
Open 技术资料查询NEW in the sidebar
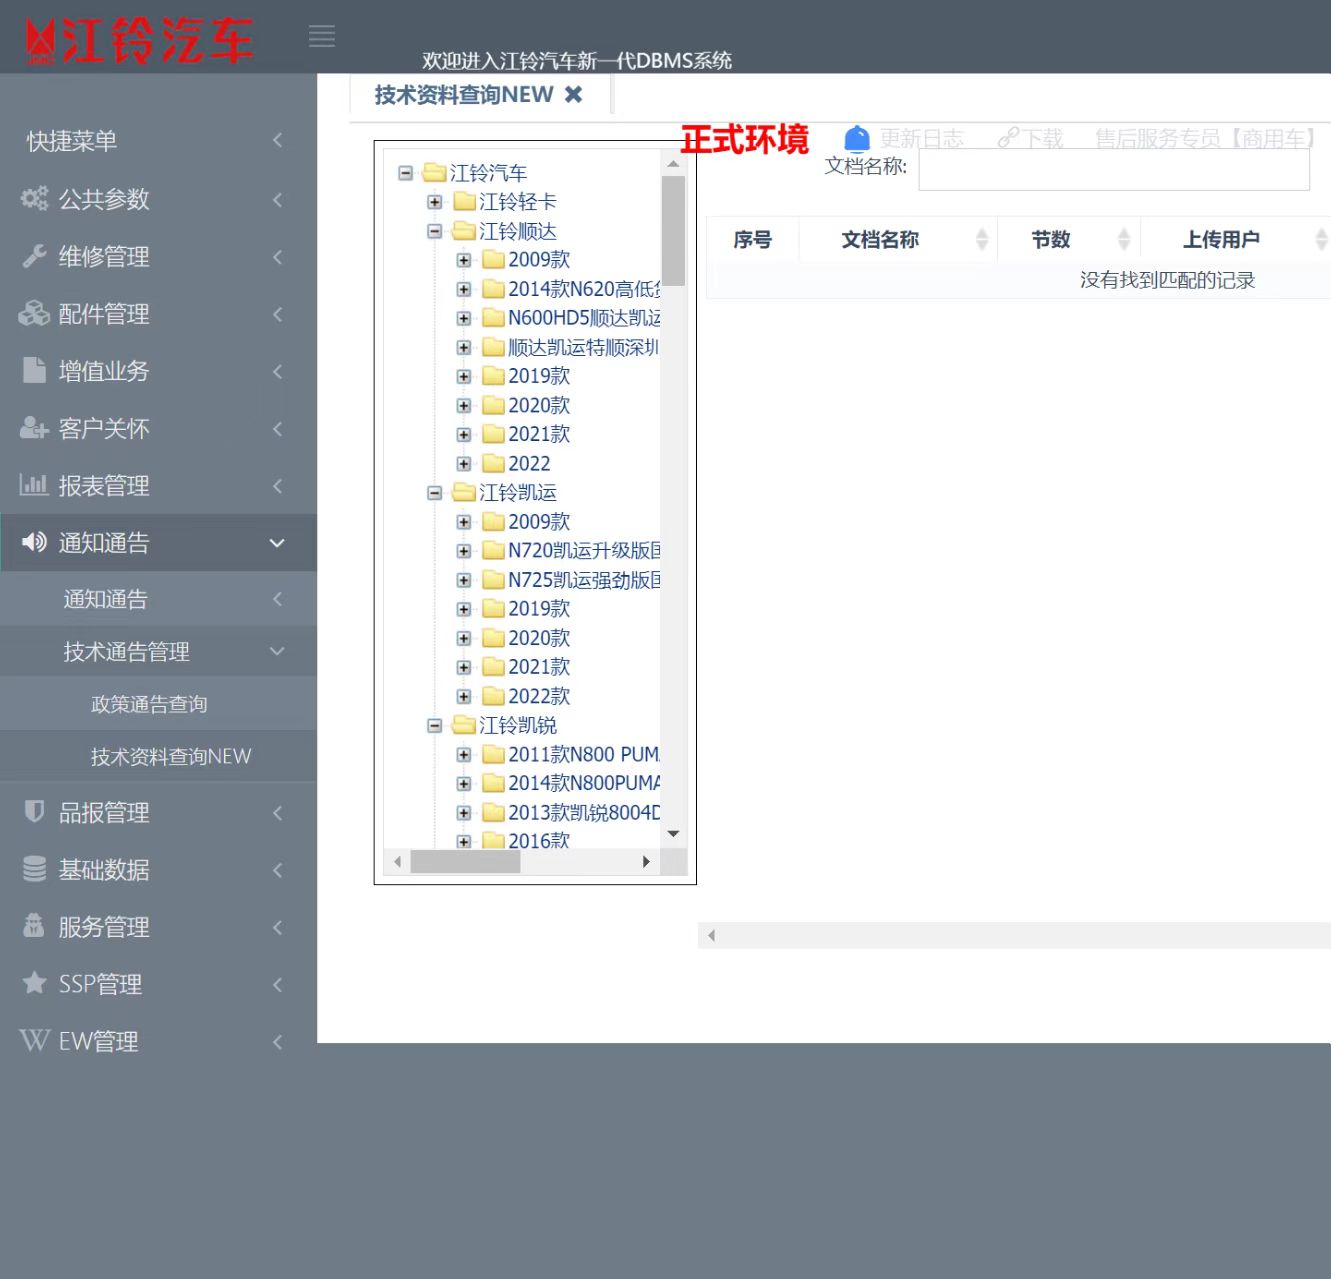171,757
